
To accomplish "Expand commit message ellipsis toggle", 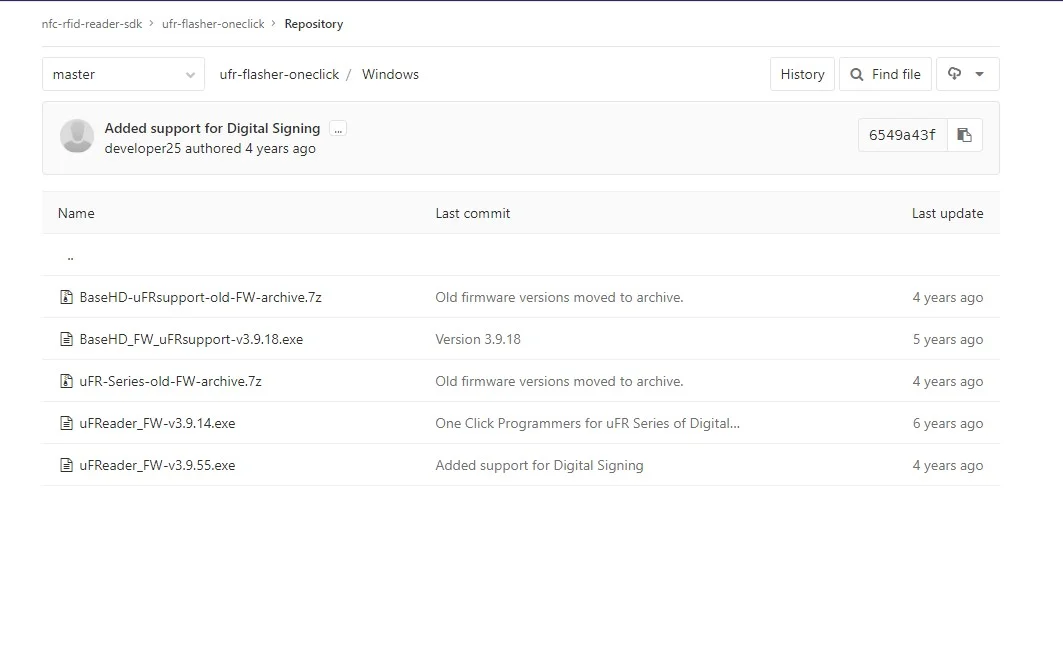I will 338,129.
